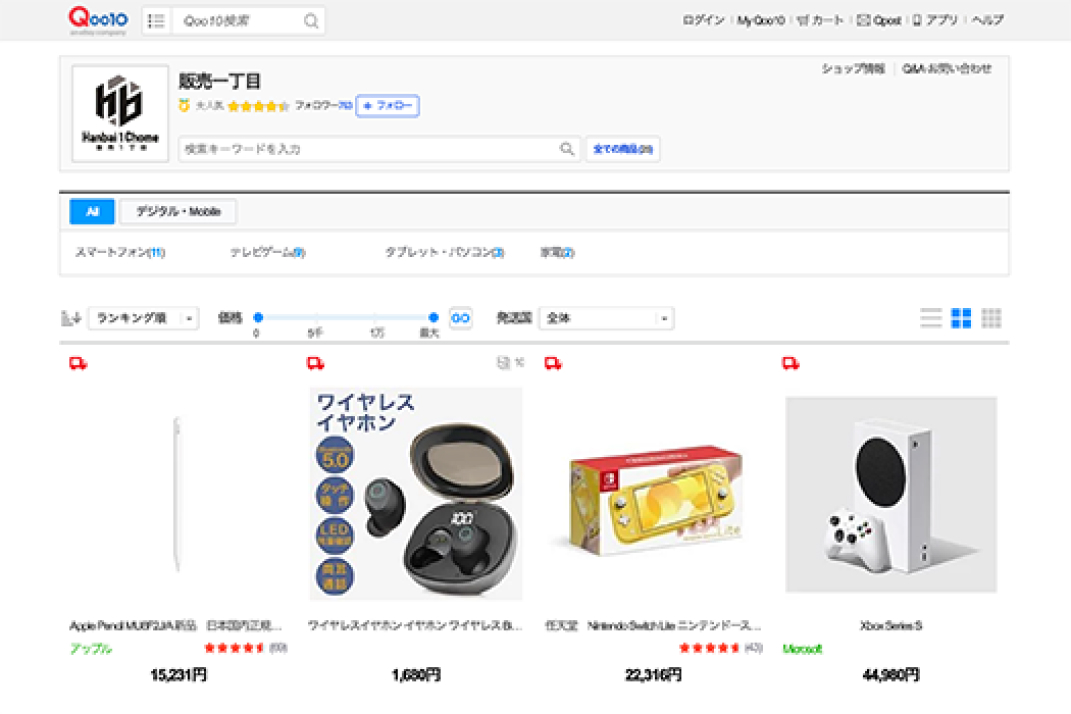This screenshot has height=714, width=1071.
Task: Open the Apple Pencil product title
Action: 176,626
